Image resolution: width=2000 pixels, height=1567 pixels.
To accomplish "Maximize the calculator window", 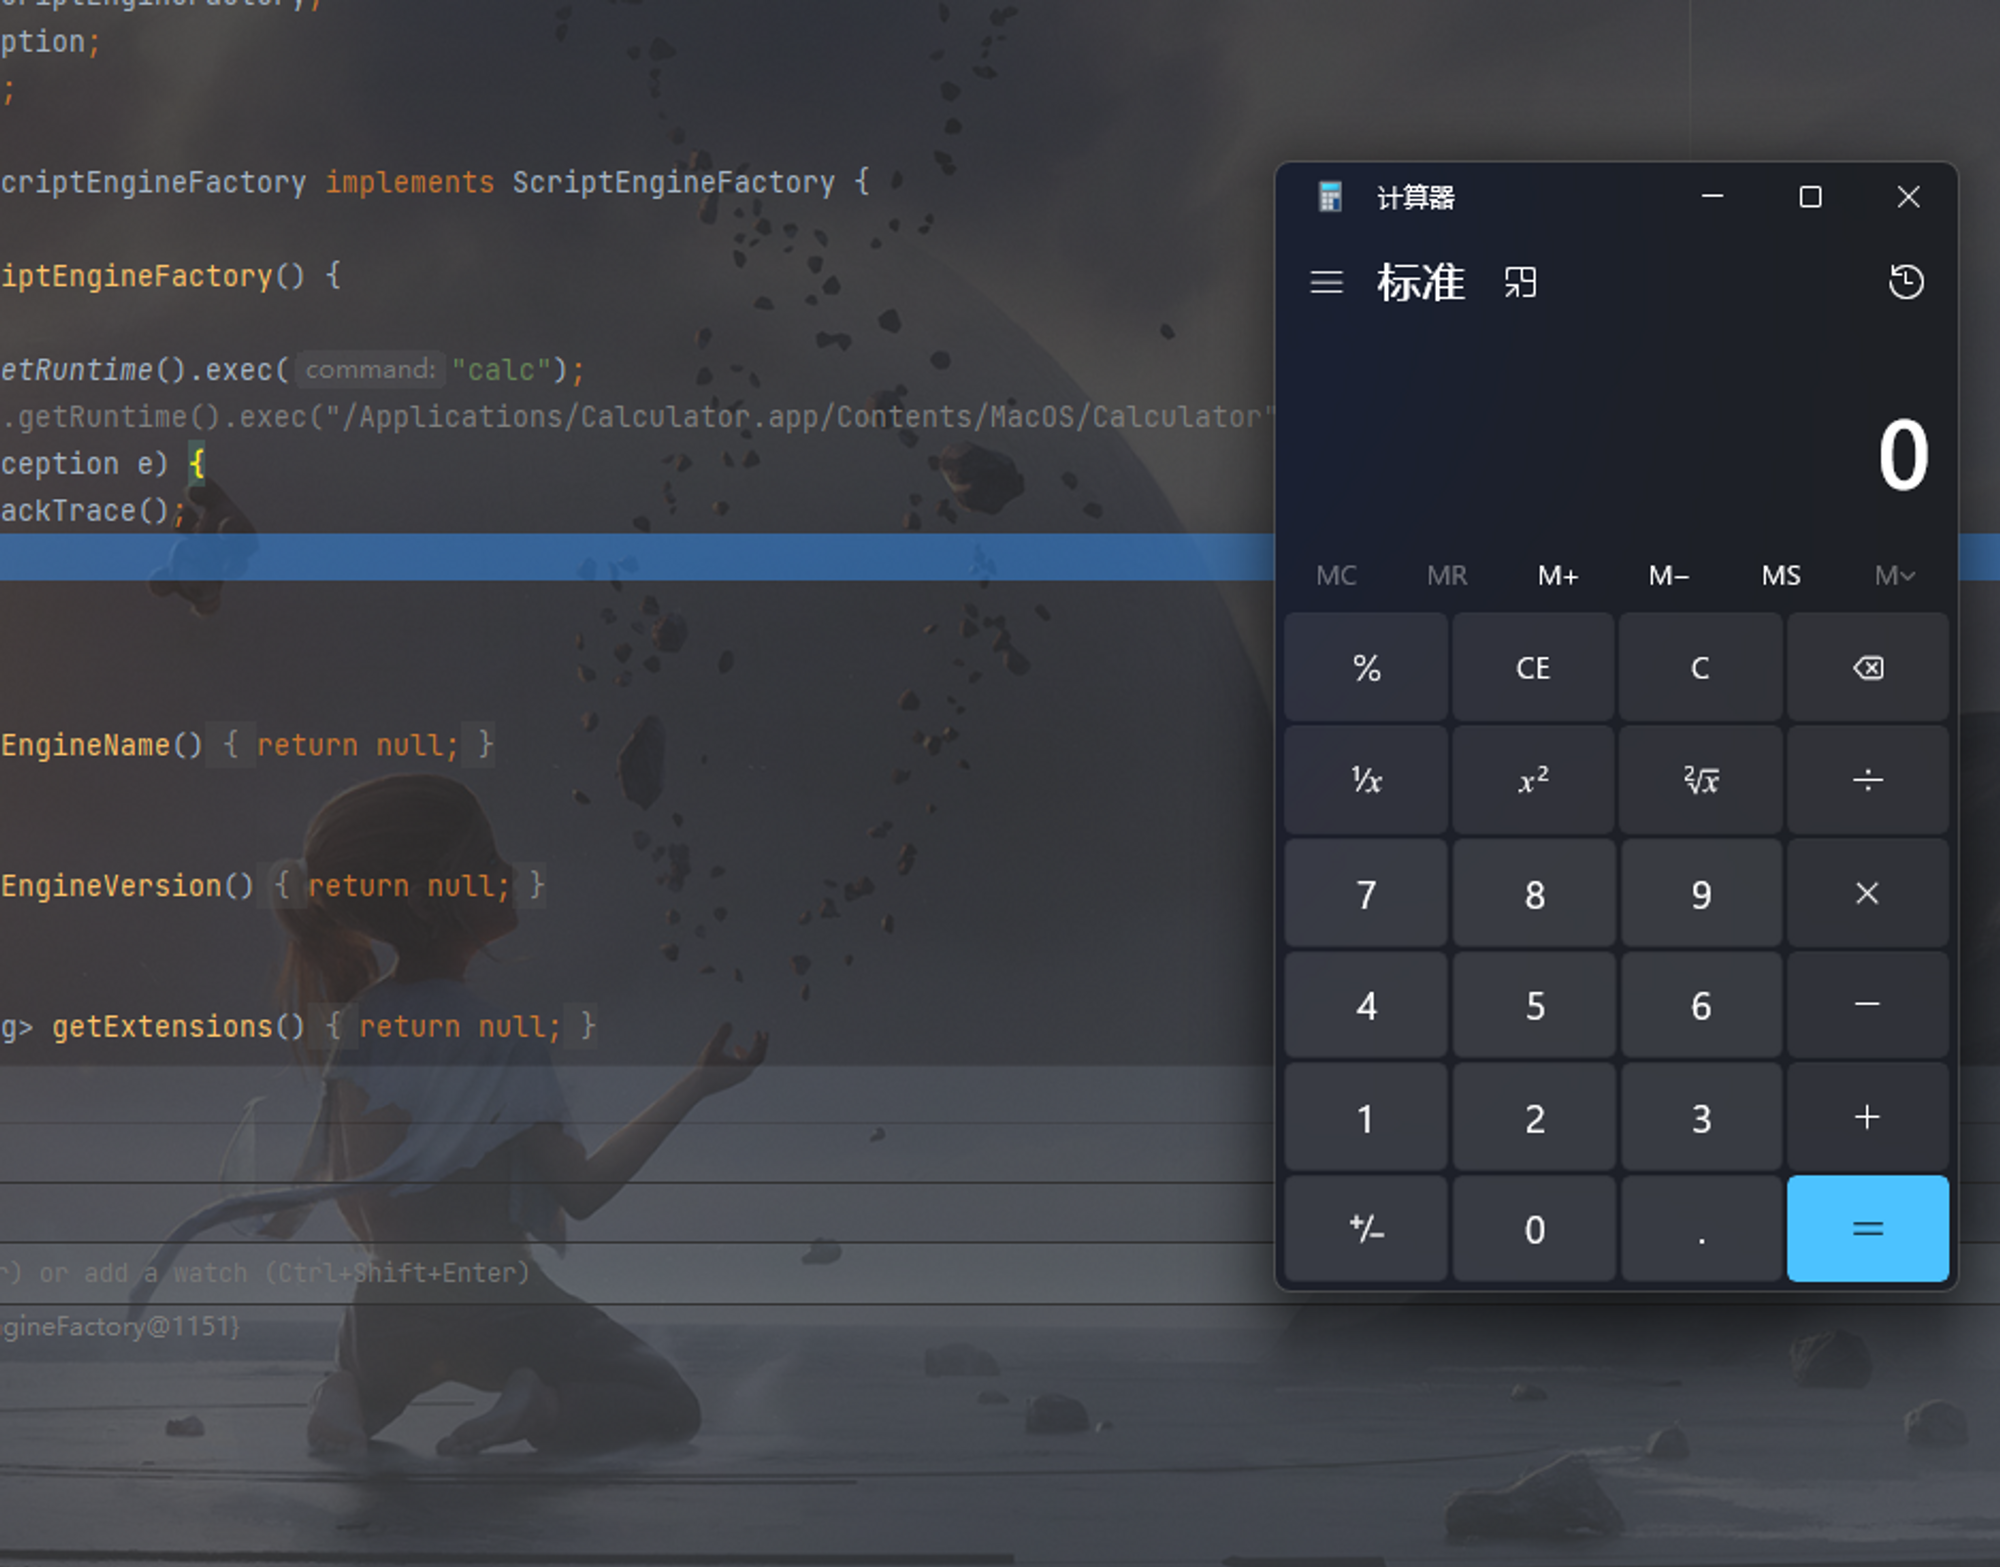I will tap(1810, 197).
